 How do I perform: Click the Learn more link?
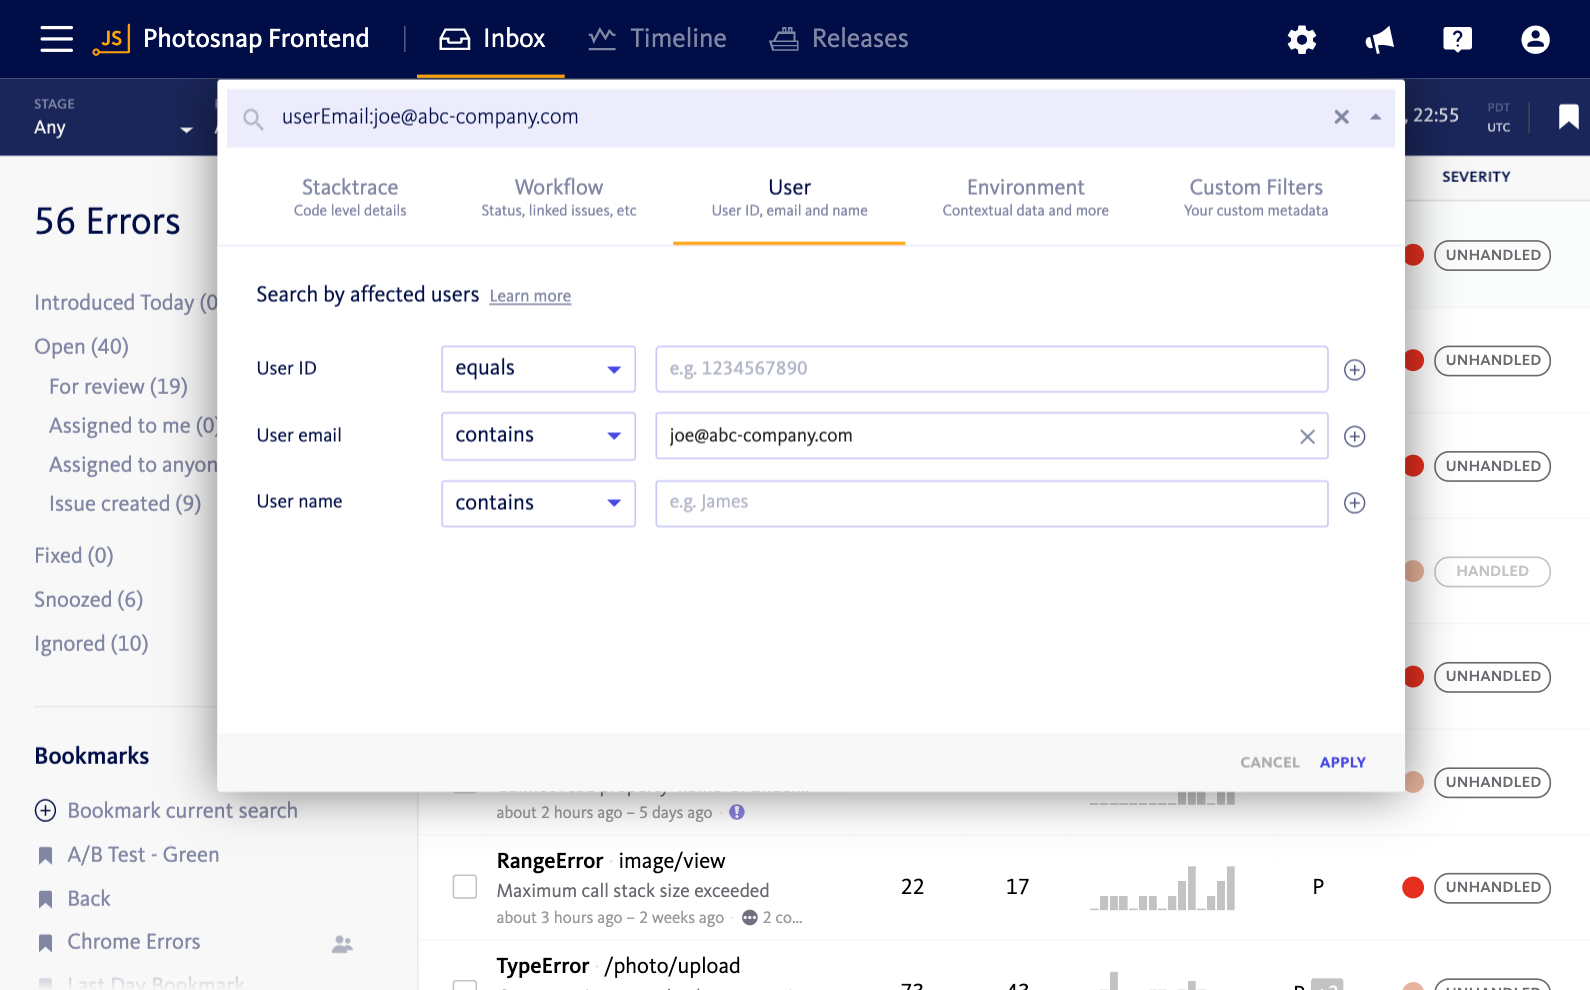tap(530, 296)
